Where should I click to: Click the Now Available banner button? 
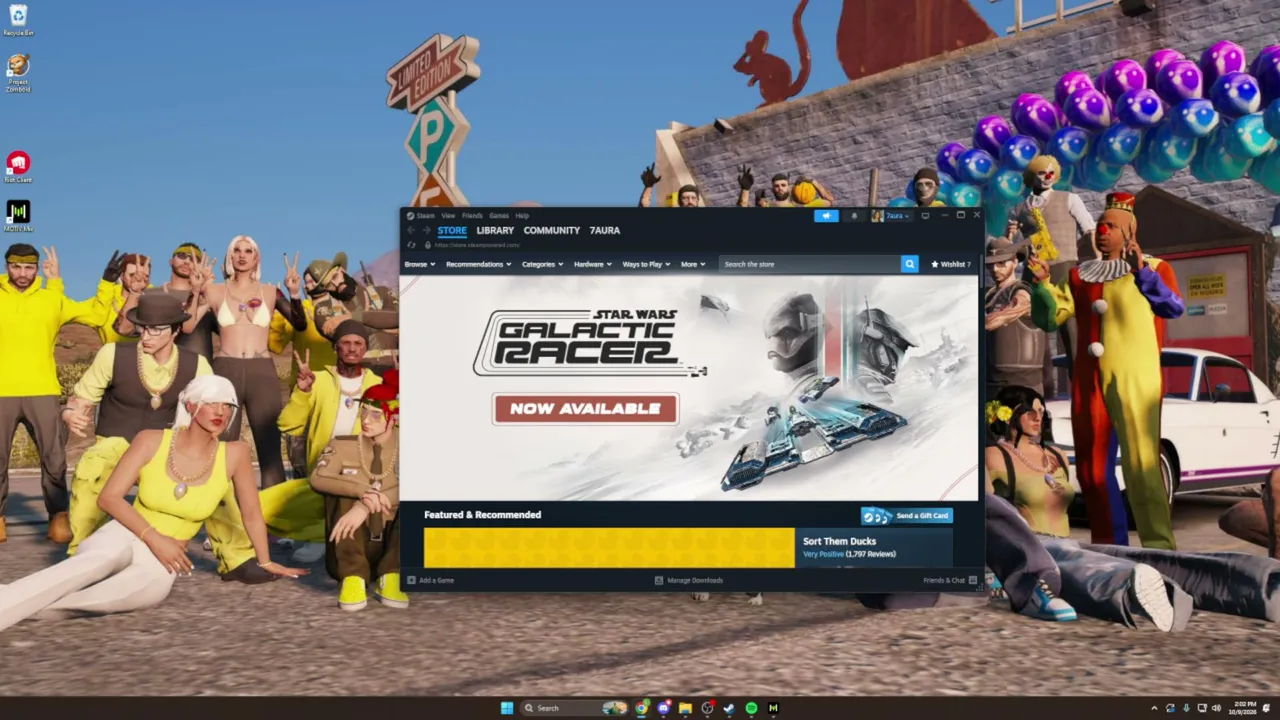click(x=585, y=408)
